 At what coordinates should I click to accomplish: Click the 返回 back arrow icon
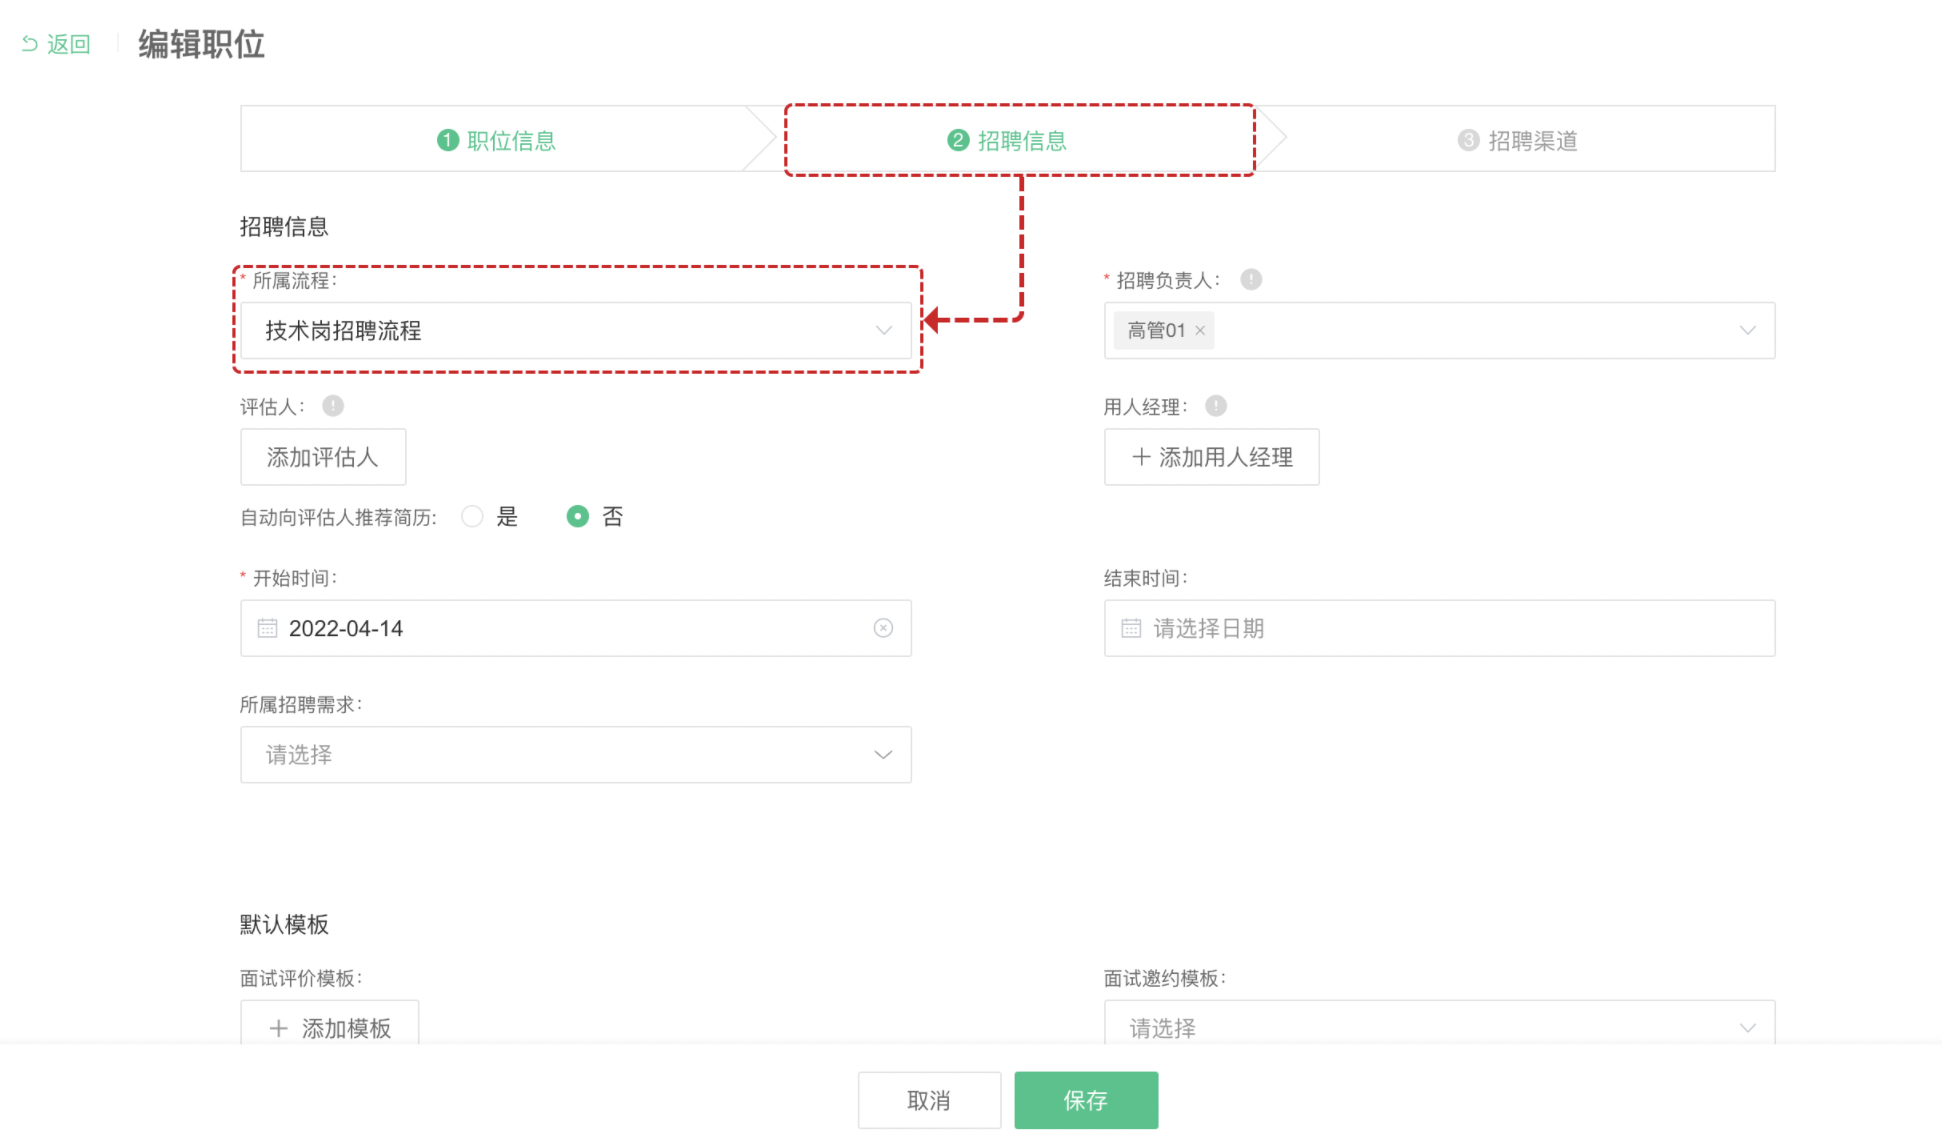(30, 44)
